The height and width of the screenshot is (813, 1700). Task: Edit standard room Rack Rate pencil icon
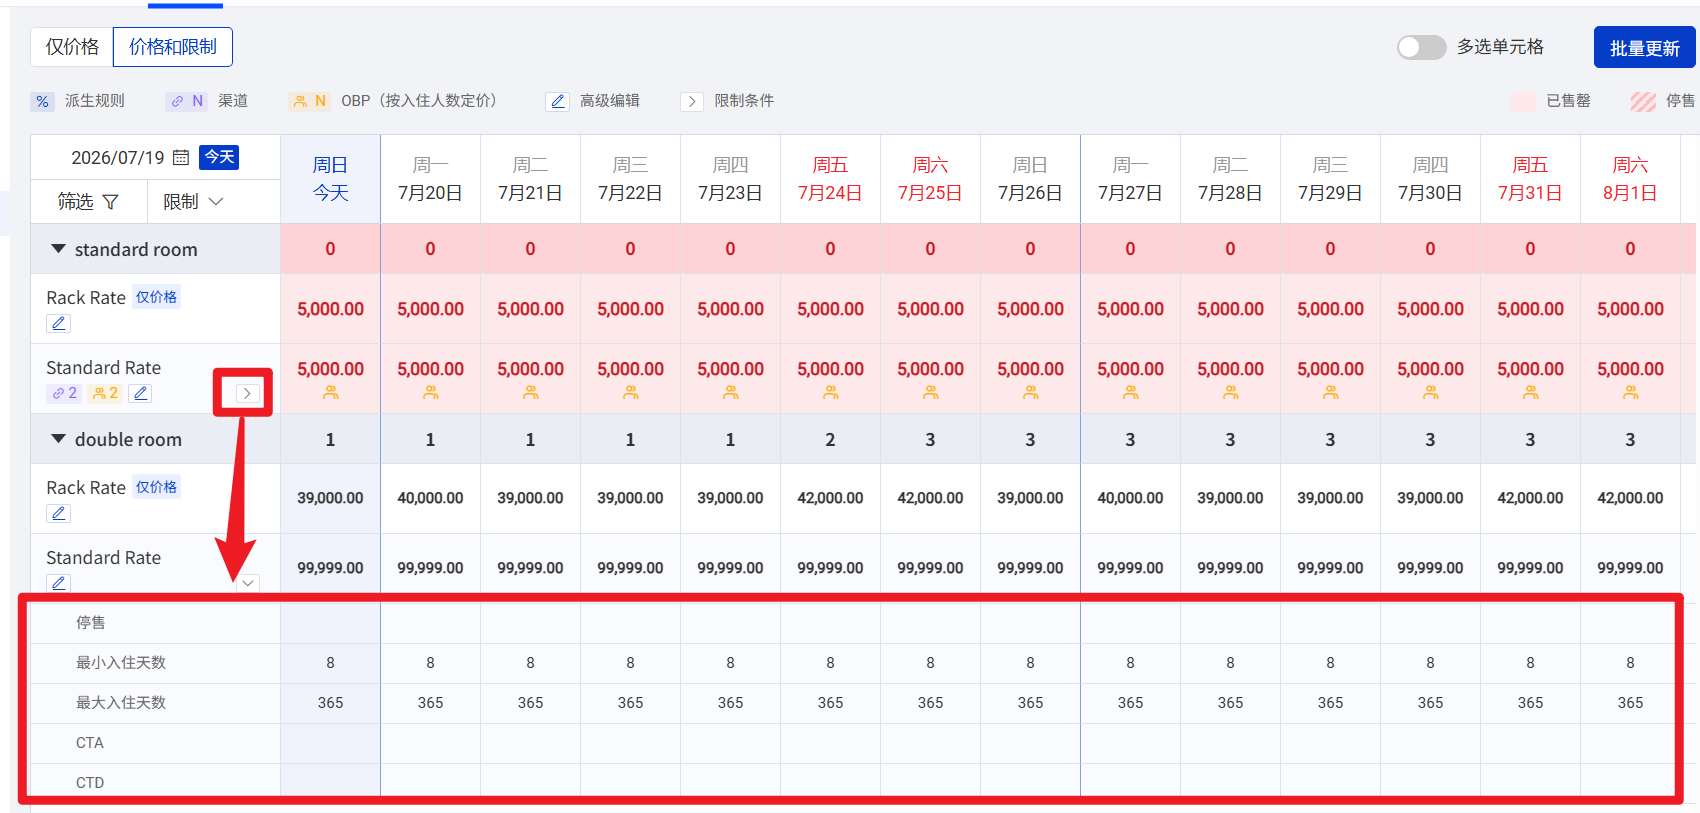tap(59, 323)
